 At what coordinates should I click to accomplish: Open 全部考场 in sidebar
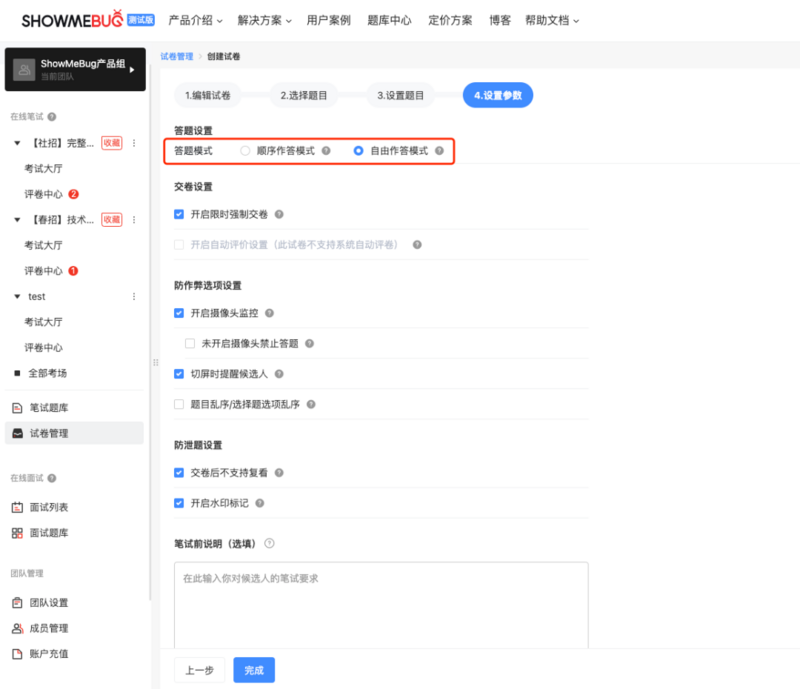pos(47,373)
